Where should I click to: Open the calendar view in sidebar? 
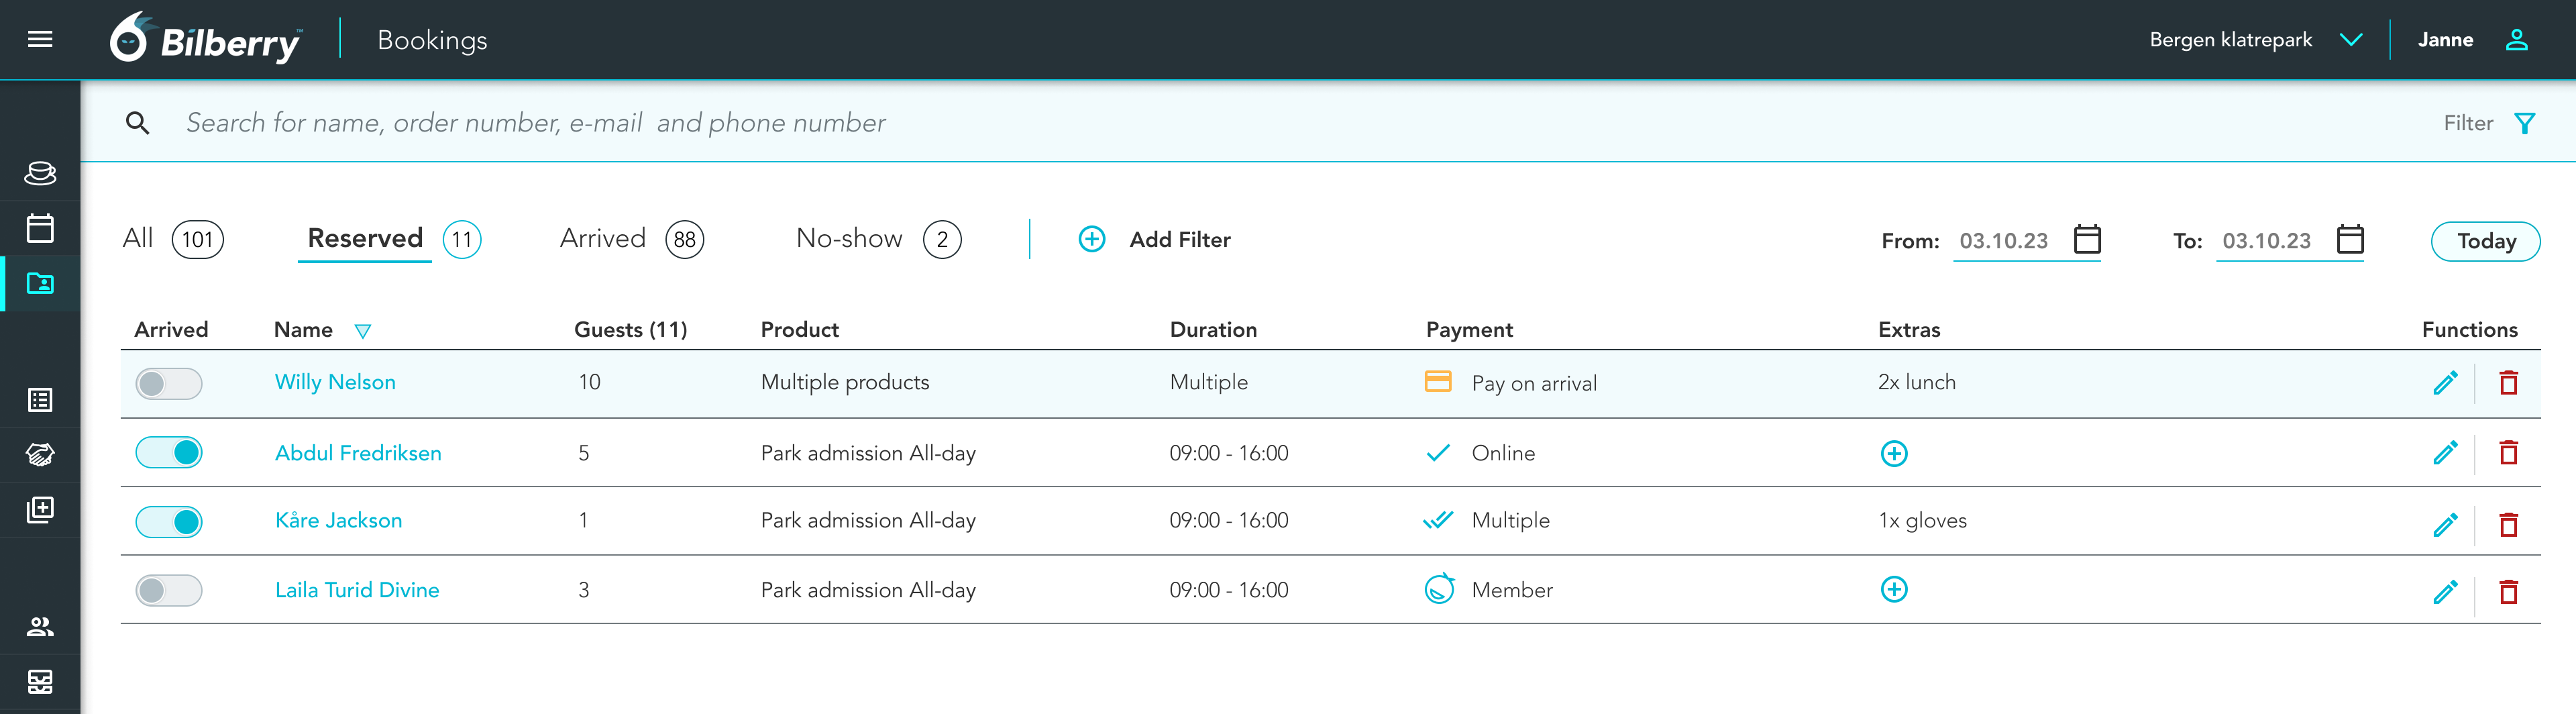point(40,228)
